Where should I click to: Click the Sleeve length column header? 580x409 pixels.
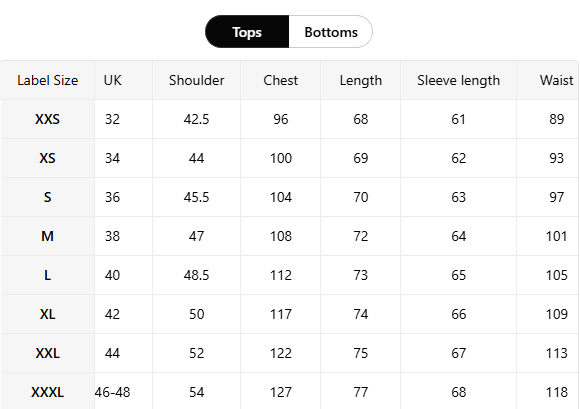click(x=458, y=80)
